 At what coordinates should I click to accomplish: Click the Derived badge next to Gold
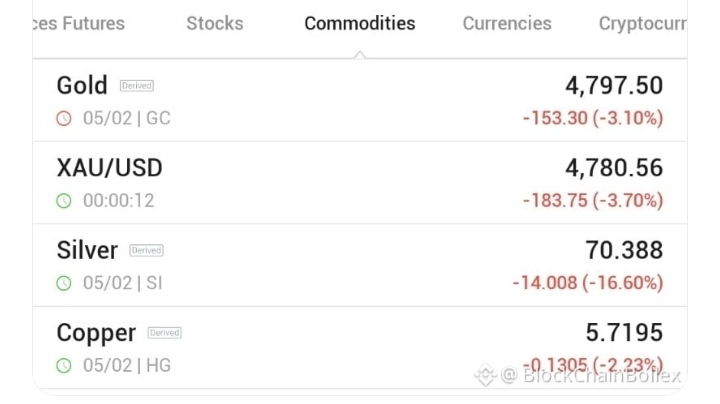(x=137, y=86)
